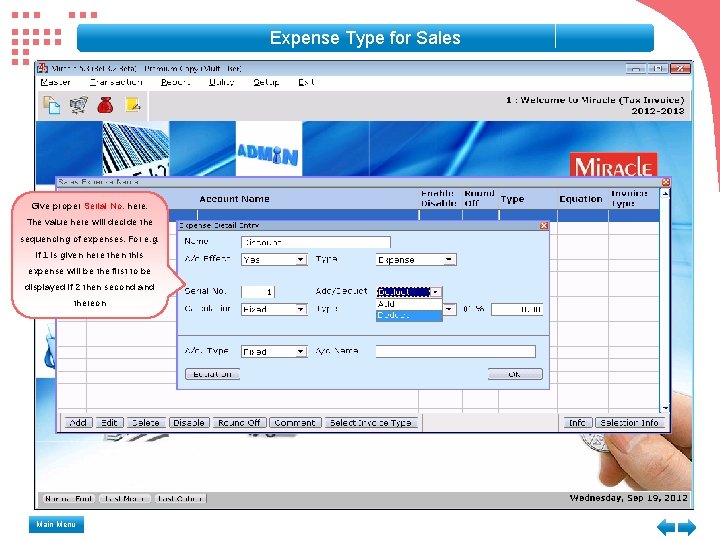Click the Equation button in dialog
Image resolution: width=720 pixels, height=540 pixels.
[x=212, y=374]
